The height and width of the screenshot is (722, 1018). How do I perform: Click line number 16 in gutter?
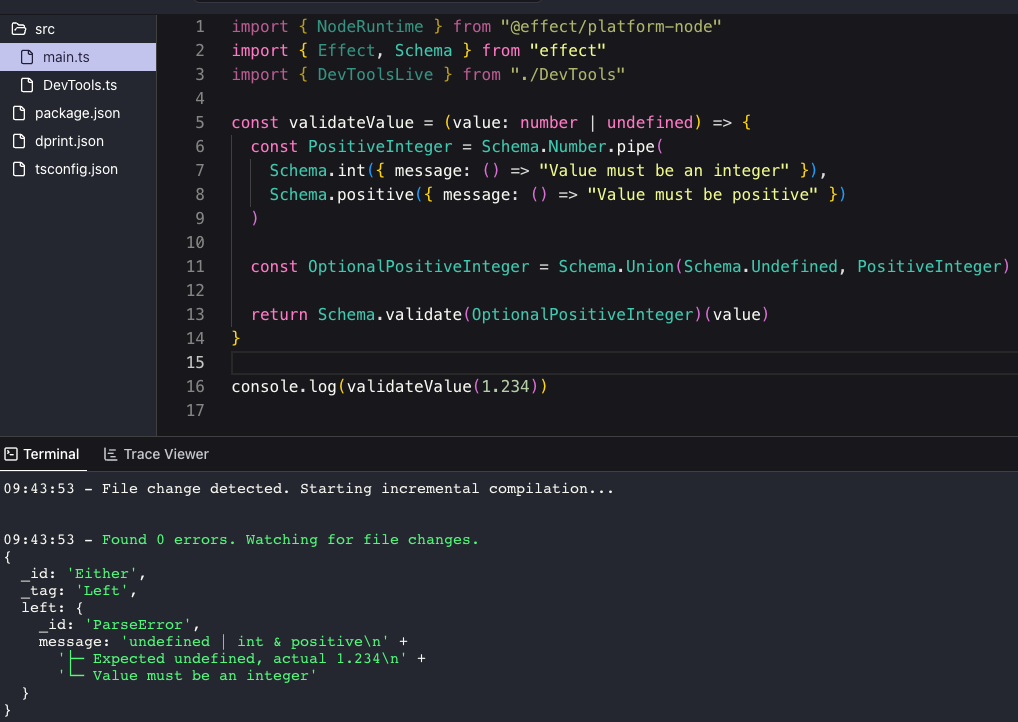point(195,387)
